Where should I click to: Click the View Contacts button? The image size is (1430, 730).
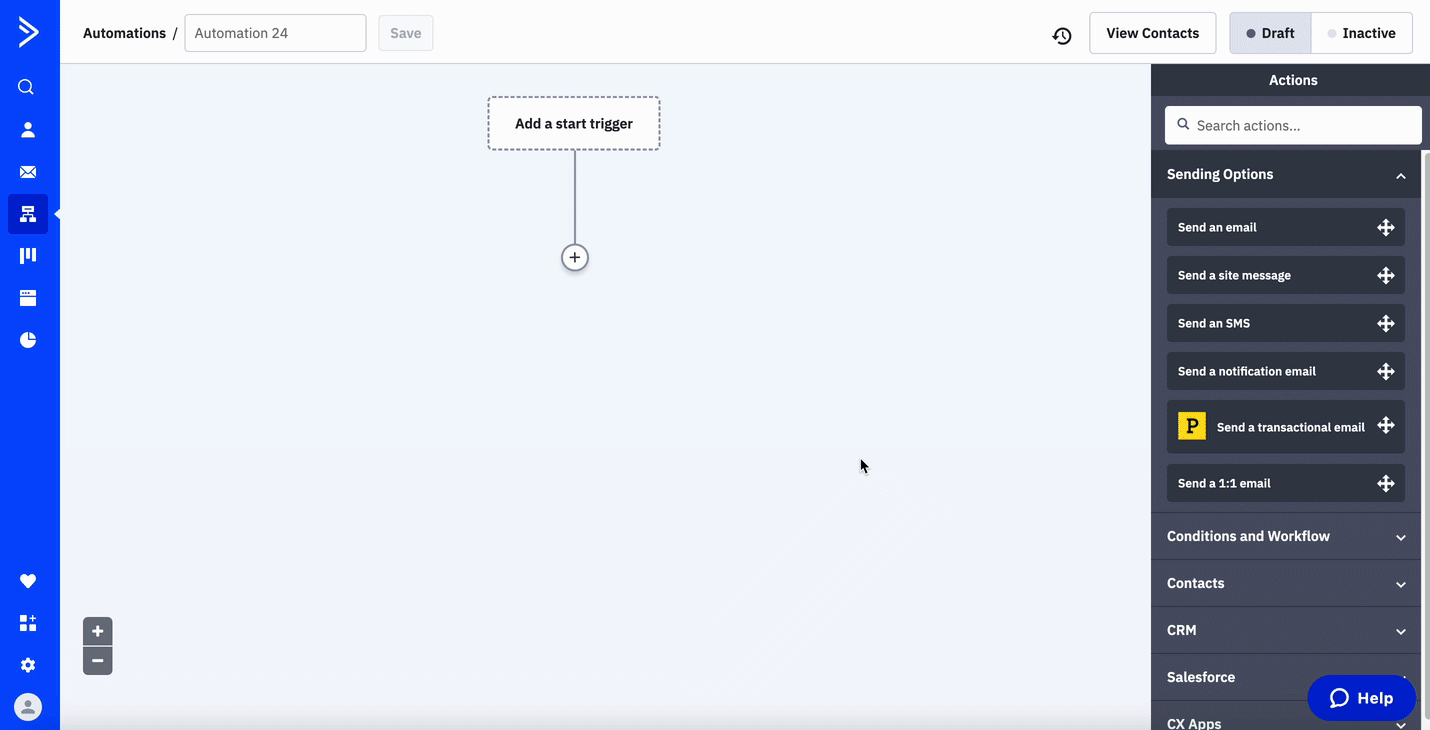pos(1152,33)
